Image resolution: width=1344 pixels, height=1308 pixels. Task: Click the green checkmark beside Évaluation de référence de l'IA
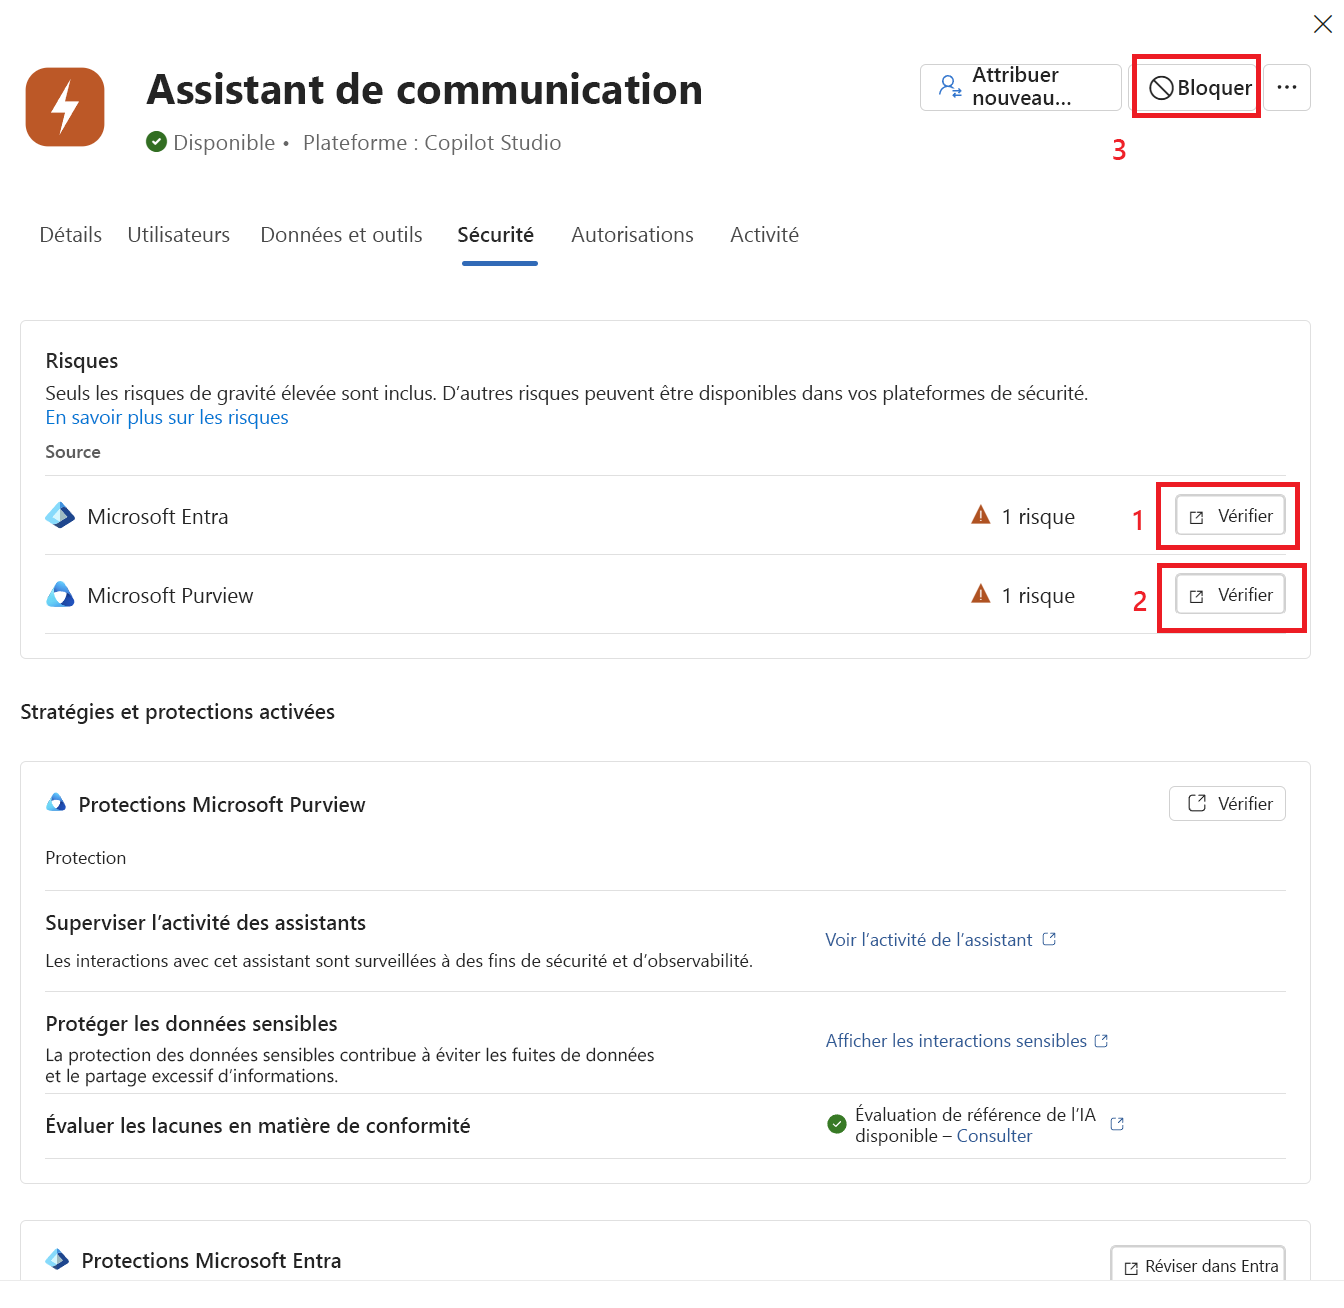(x=837, y=1124)
